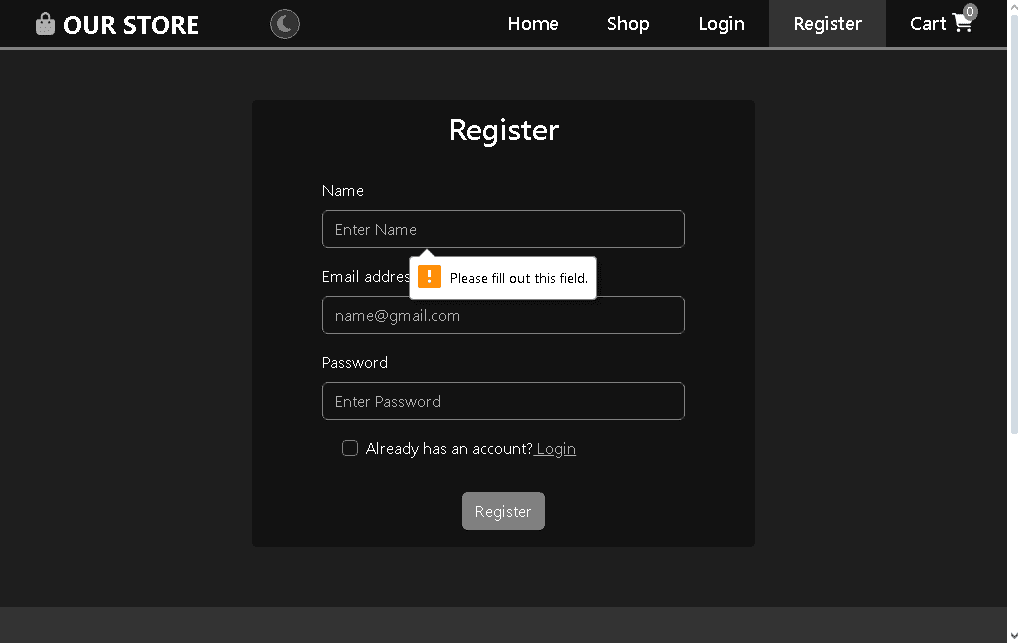Open the shopping cart icon
Screen dimensions: 1022x643
pyautogui.click(x=962, y=23)
